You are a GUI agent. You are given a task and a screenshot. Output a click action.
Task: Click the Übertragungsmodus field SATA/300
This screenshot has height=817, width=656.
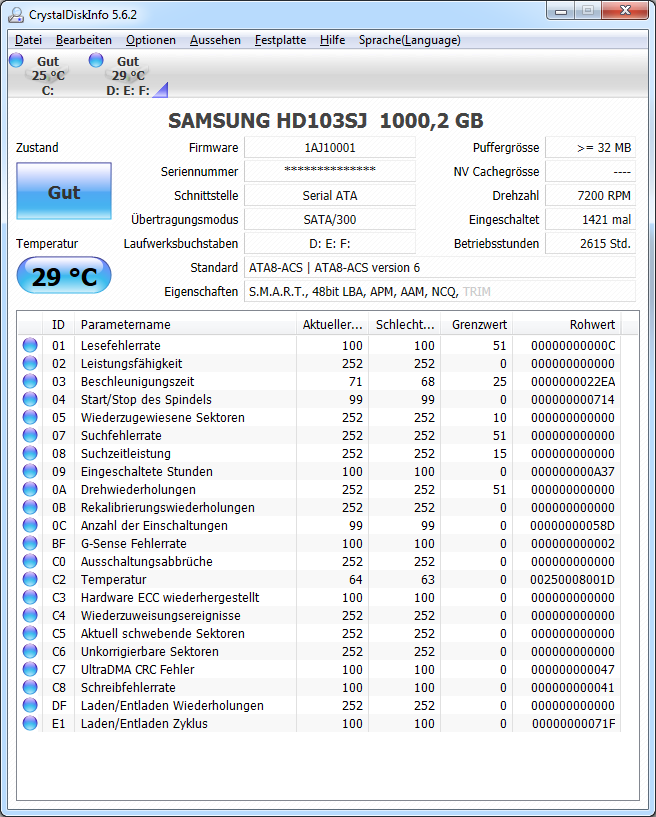click(330, 219)
